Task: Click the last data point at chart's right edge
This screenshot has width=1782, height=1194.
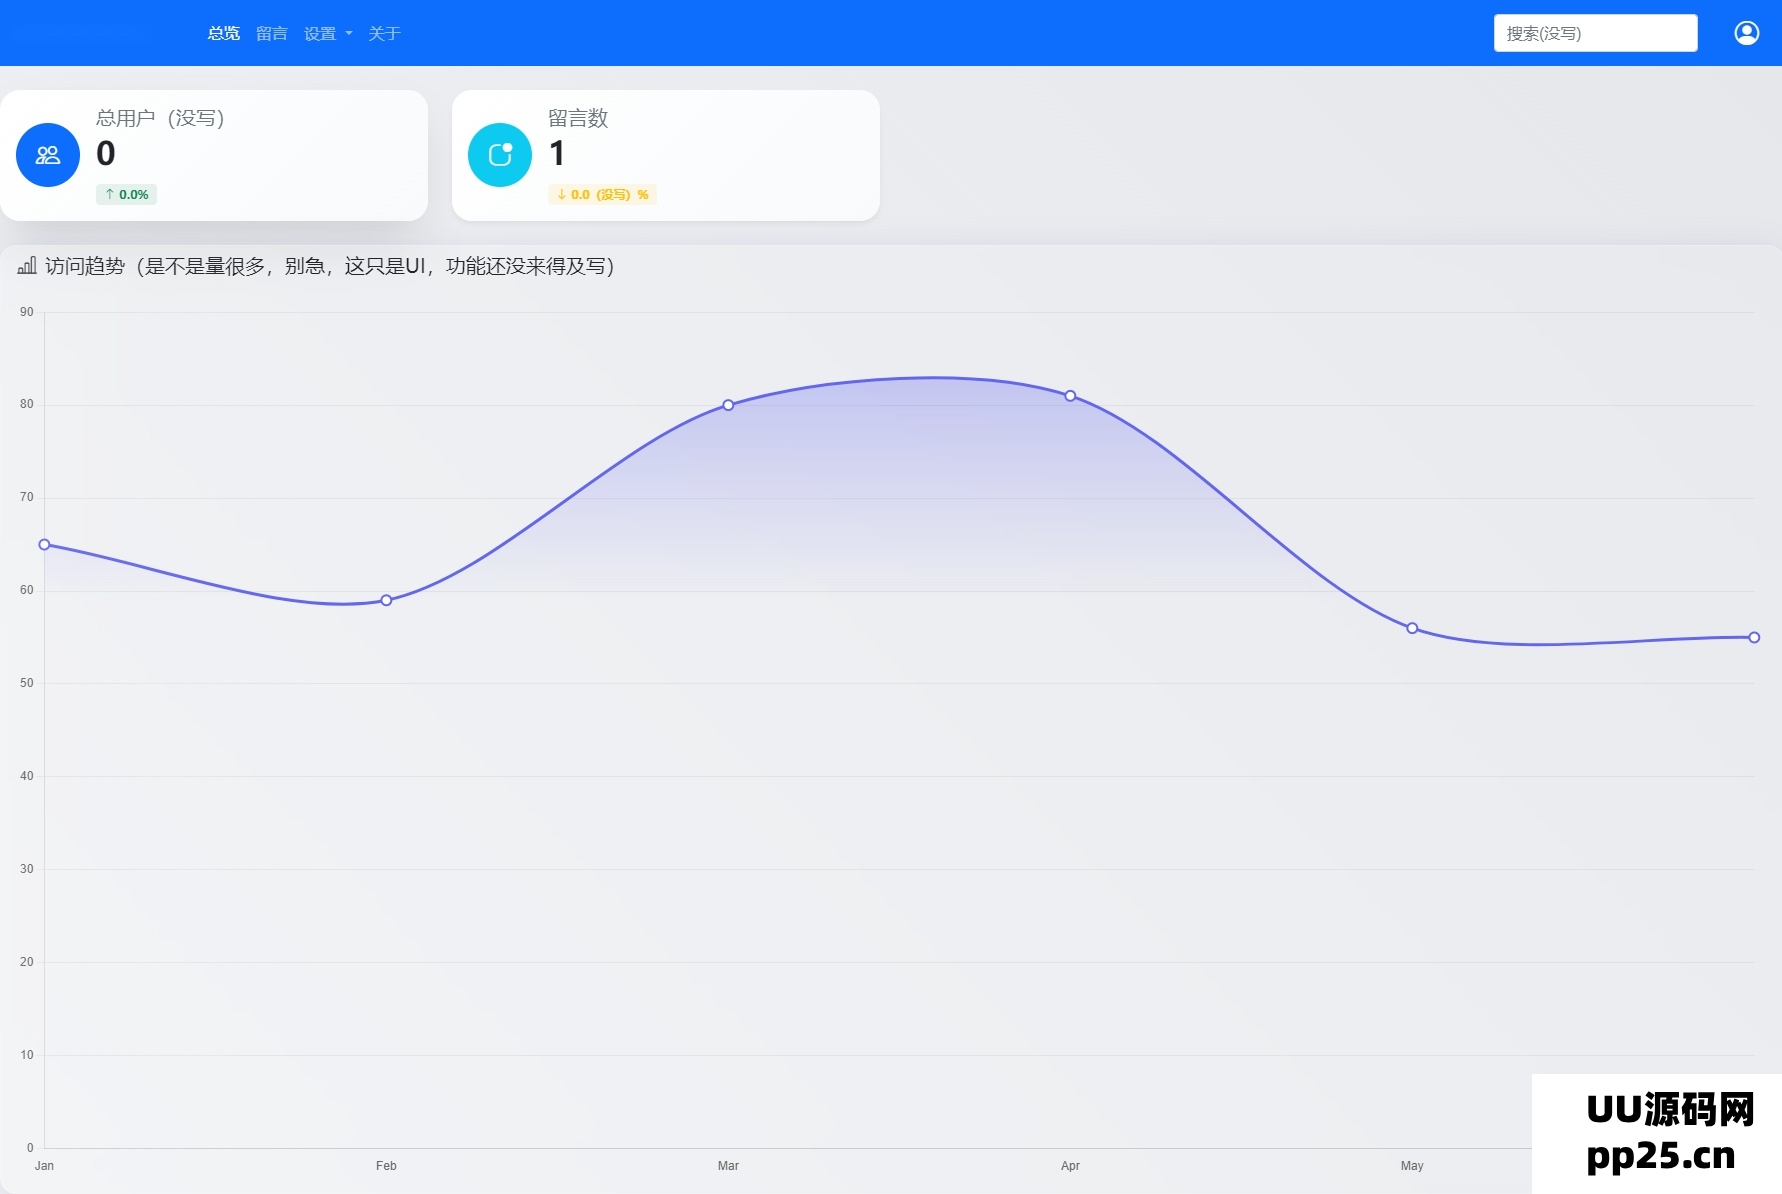Action: tap(1754, 638)
